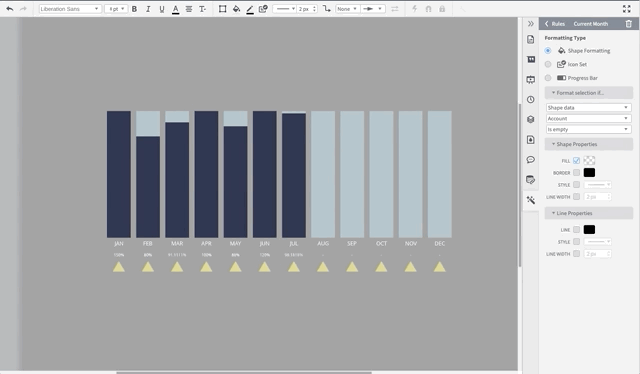Enable the line STYLE checkbox under Line Properties

coord(576,242)
